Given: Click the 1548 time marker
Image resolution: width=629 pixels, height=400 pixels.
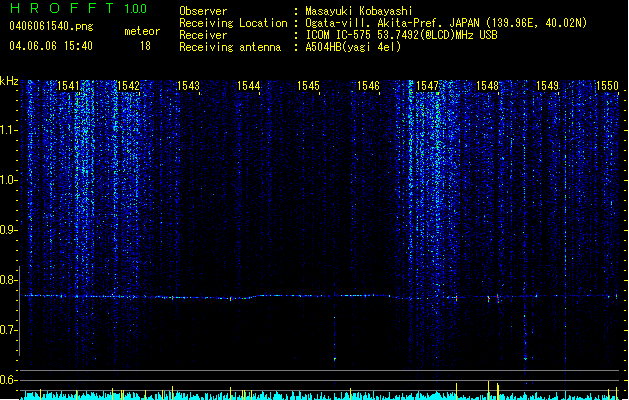Looking at the screenshot, I should pyautogui.click(x=487, y=86).
